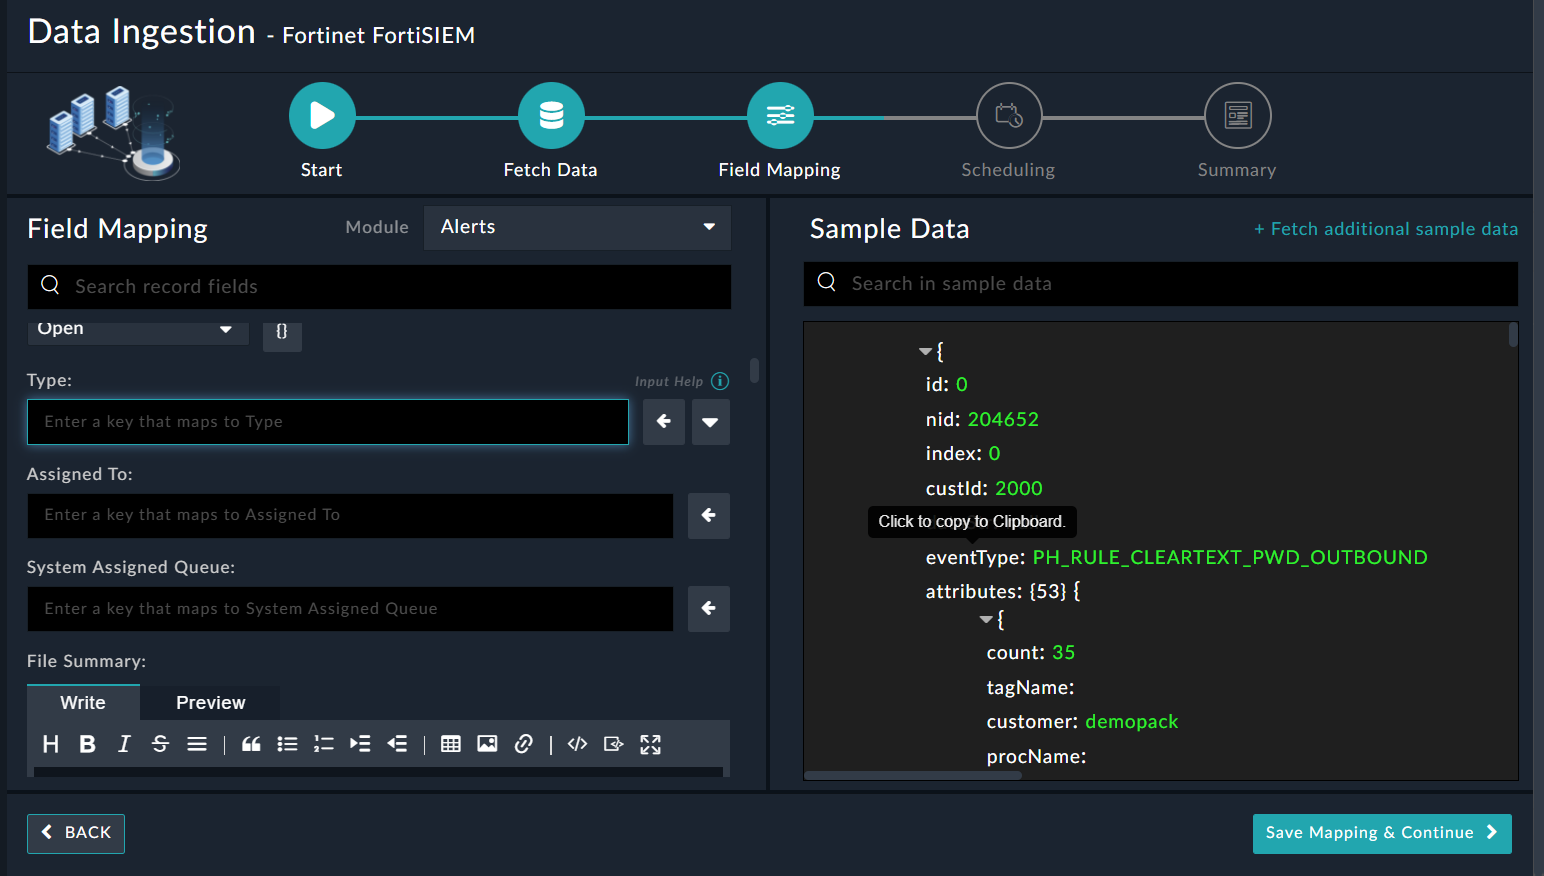Image resolution: width=1544 pixels, height=876 pixels.
Task: Click the arrow button next to Assigned To field
Action: (708, 515)
